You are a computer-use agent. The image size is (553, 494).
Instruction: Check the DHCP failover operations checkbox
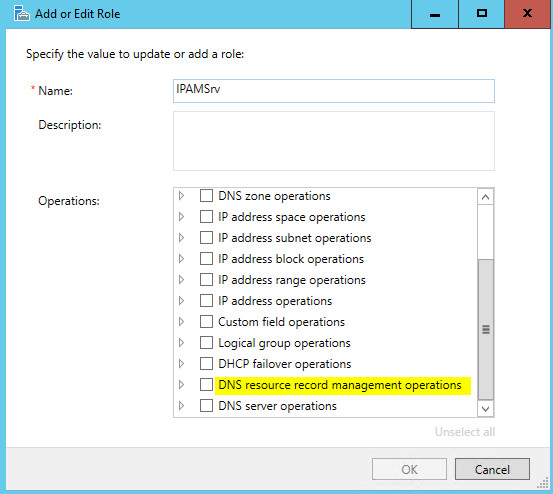(206, 364)
